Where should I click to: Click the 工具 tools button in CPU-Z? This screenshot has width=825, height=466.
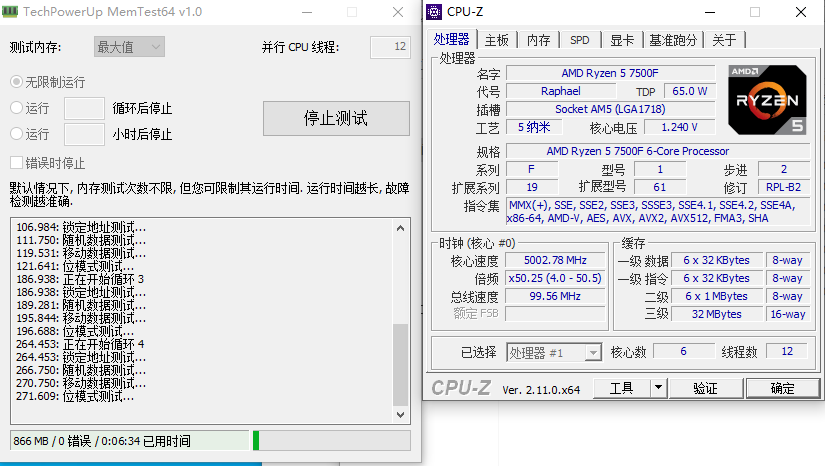(621, 388)
